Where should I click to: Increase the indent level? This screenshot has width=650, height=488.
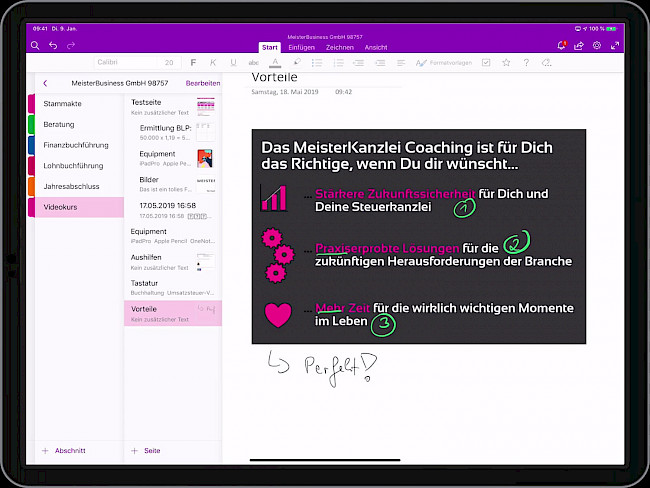[380, 63]
